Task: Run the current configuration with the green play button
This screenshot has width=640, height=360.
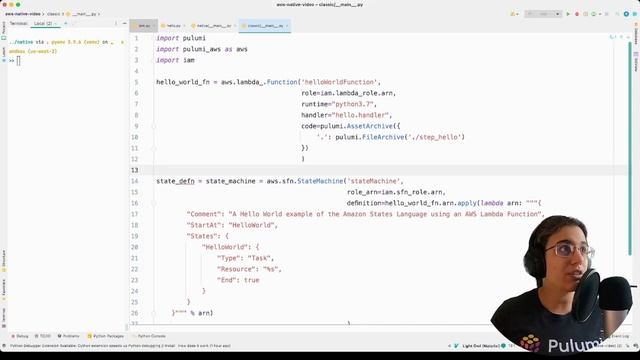Action: (x=568, y=14)
